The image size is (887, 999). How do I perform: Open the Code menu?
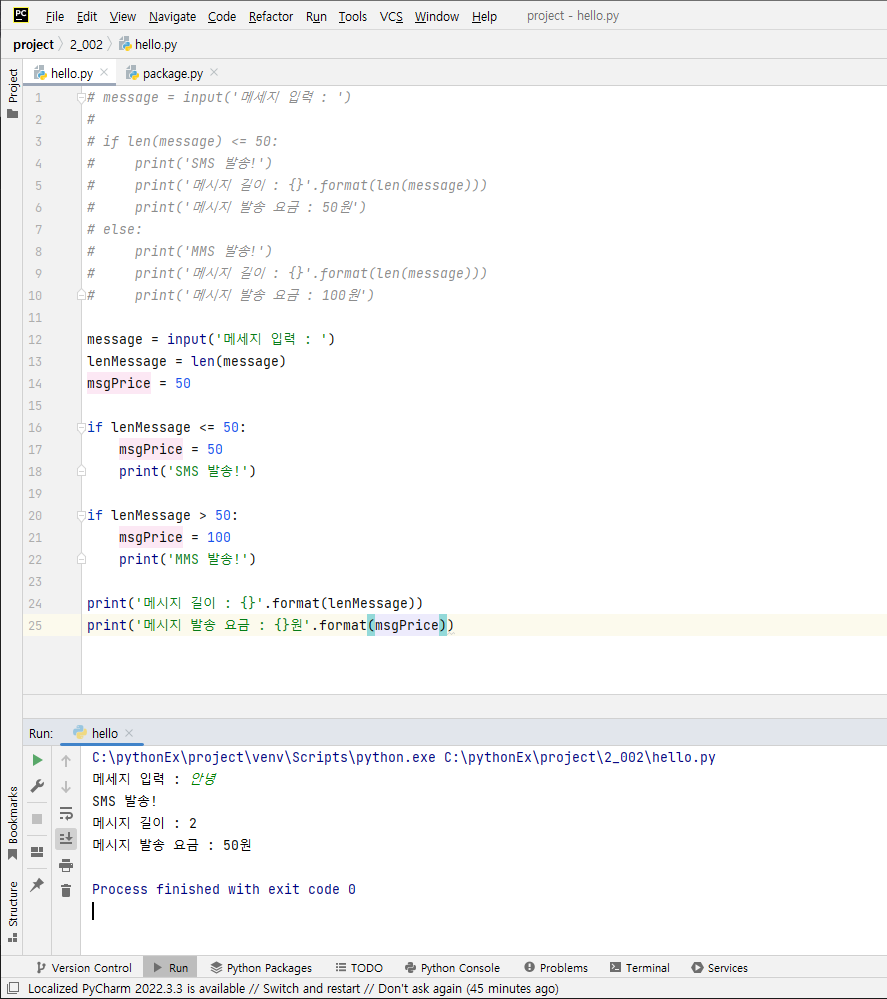click(x=222, y=17)
